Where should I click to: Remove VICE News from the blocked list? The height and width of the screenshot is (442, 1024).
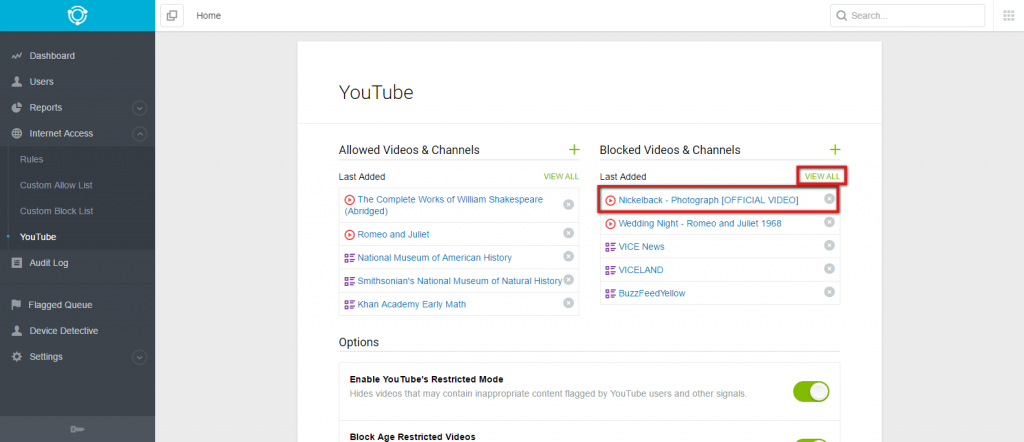pyautogui.click(x=829, y=245)
